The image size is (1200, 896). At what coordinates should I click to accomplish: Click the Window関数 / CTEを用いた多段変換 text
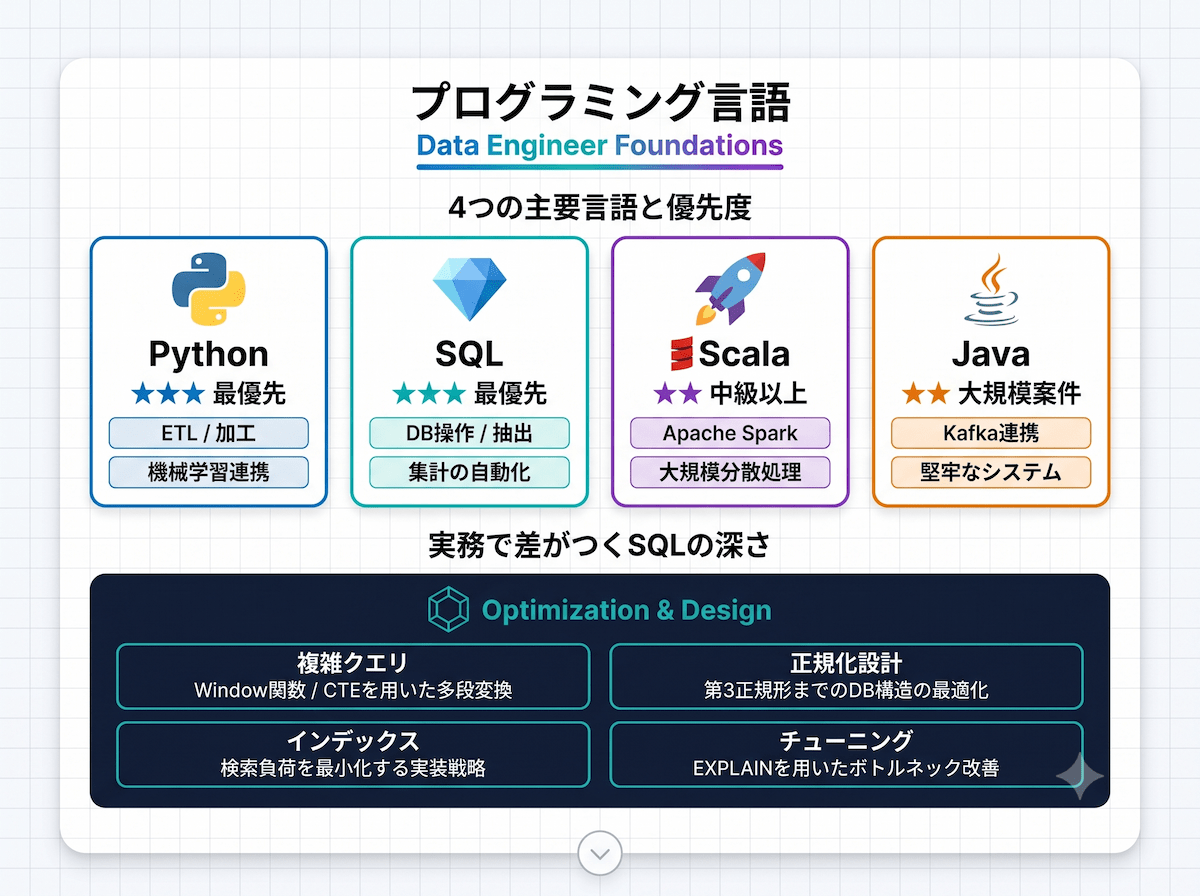(353, 690)
